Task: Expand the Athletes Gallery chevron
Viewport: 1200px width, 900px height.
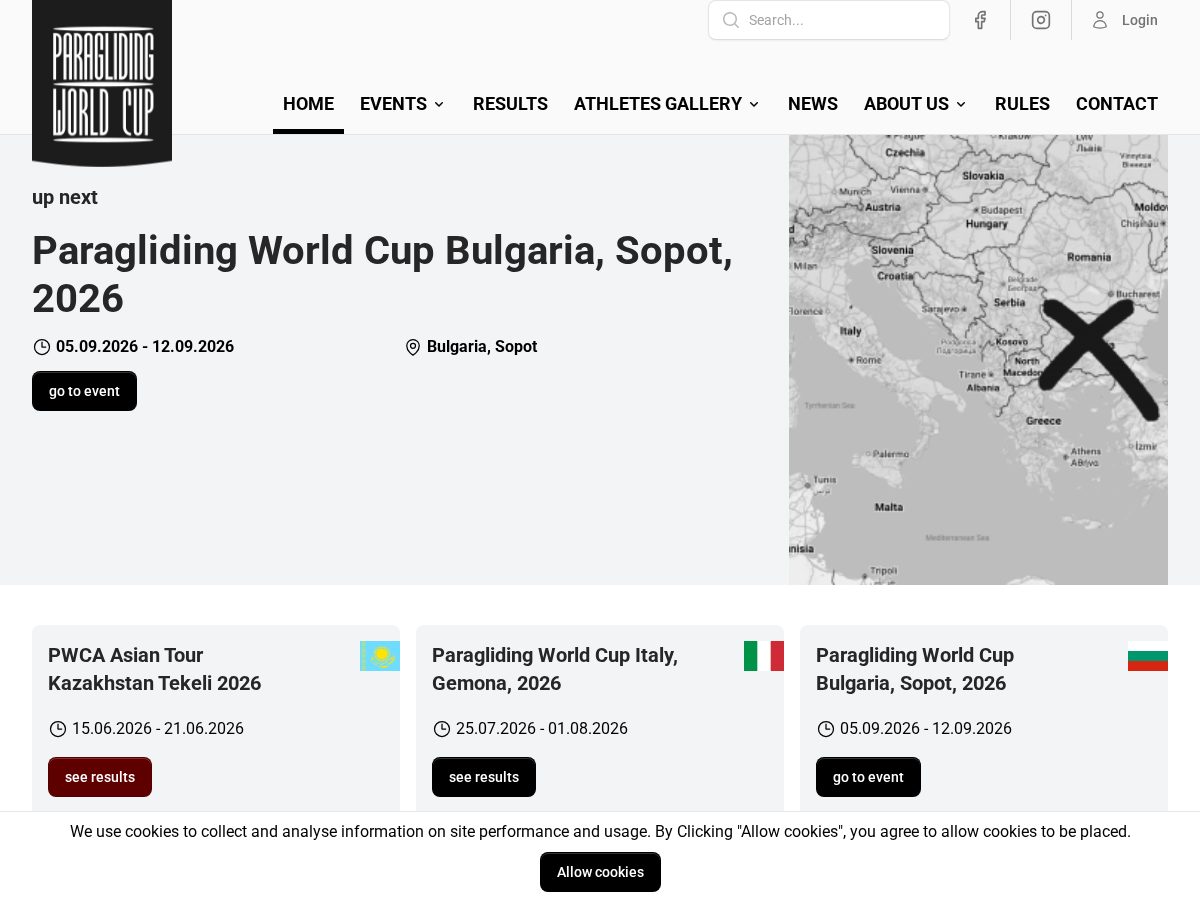Action: pyautogui.click(x=754, y=104)
